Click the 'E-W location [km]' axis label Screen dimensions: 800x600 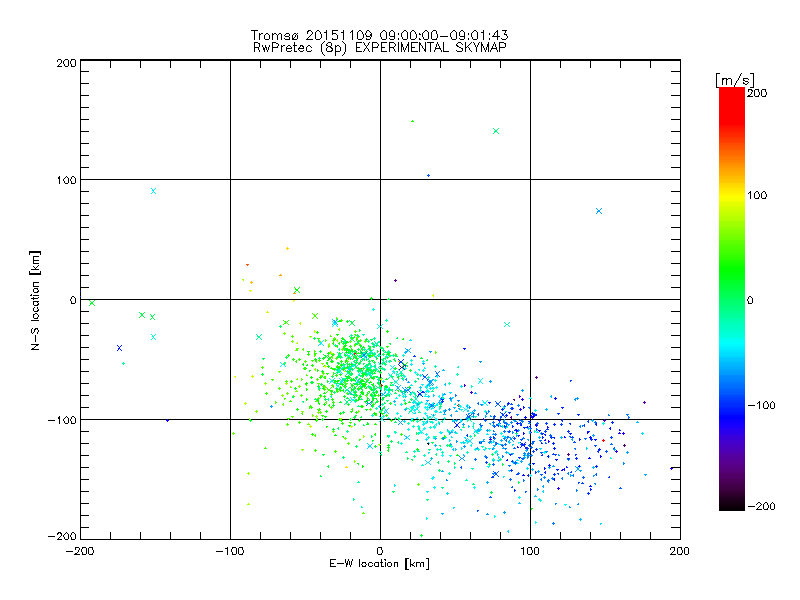(379, 564)
